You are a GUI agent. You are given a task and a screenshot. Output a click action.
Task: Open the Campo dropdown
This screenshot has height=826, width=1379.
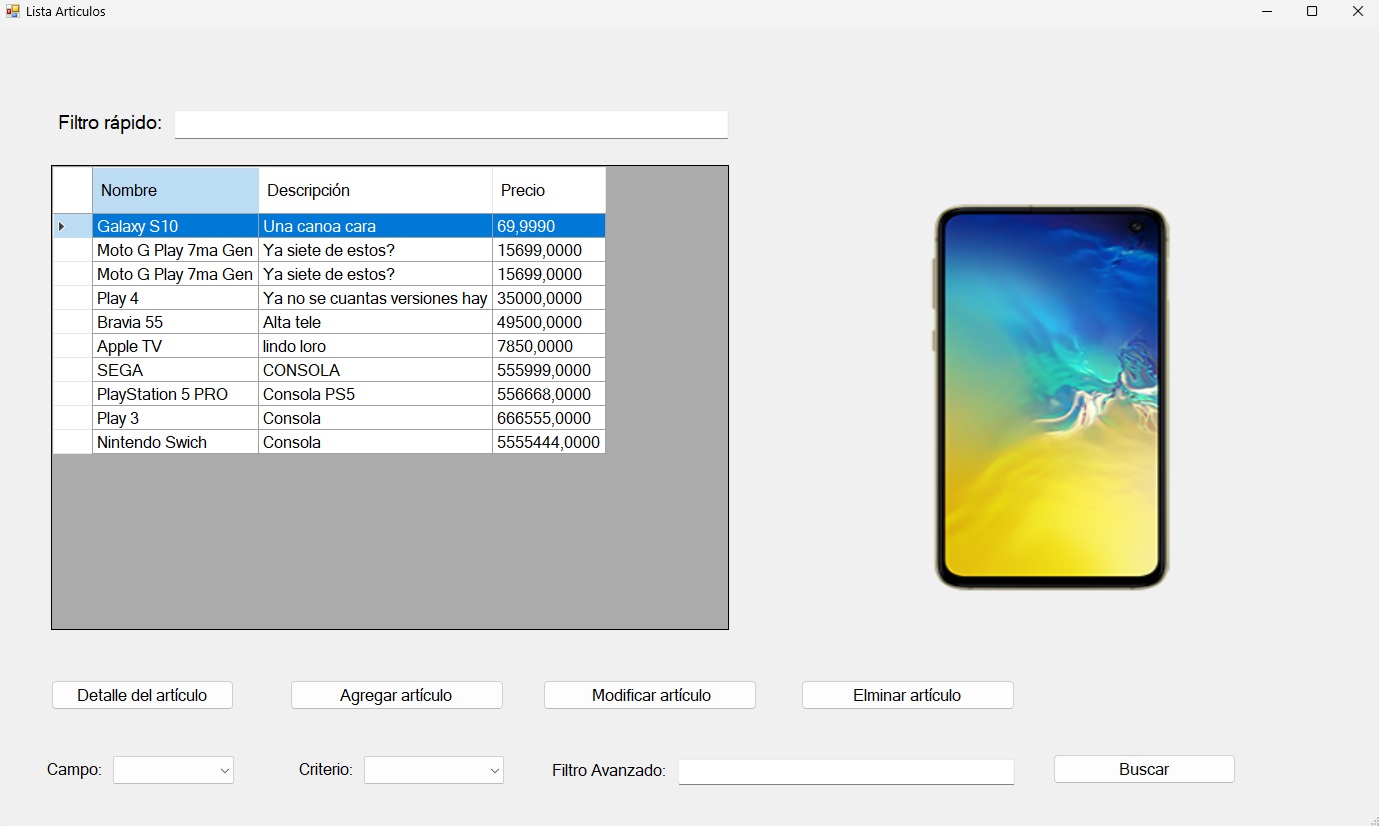(x=173, y=770)
